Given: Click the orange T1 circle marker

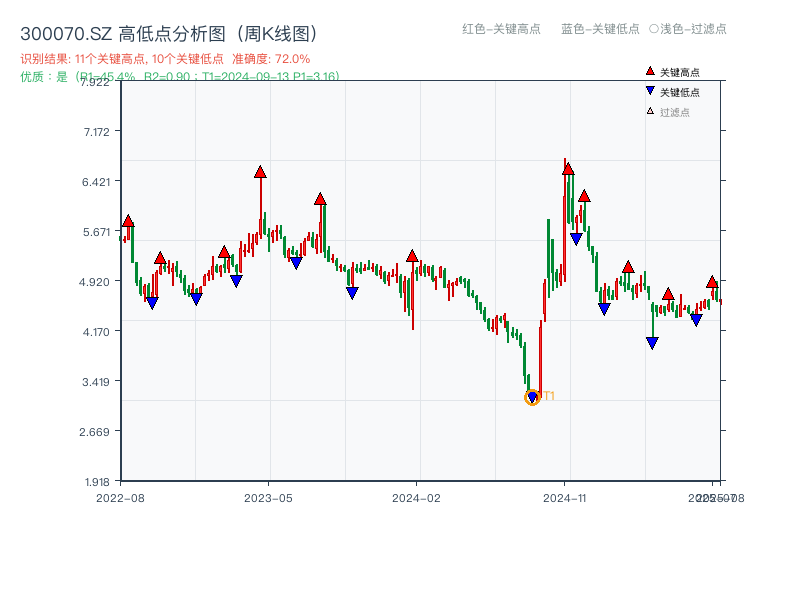Looking at the screenshot, I should (532, 397).
